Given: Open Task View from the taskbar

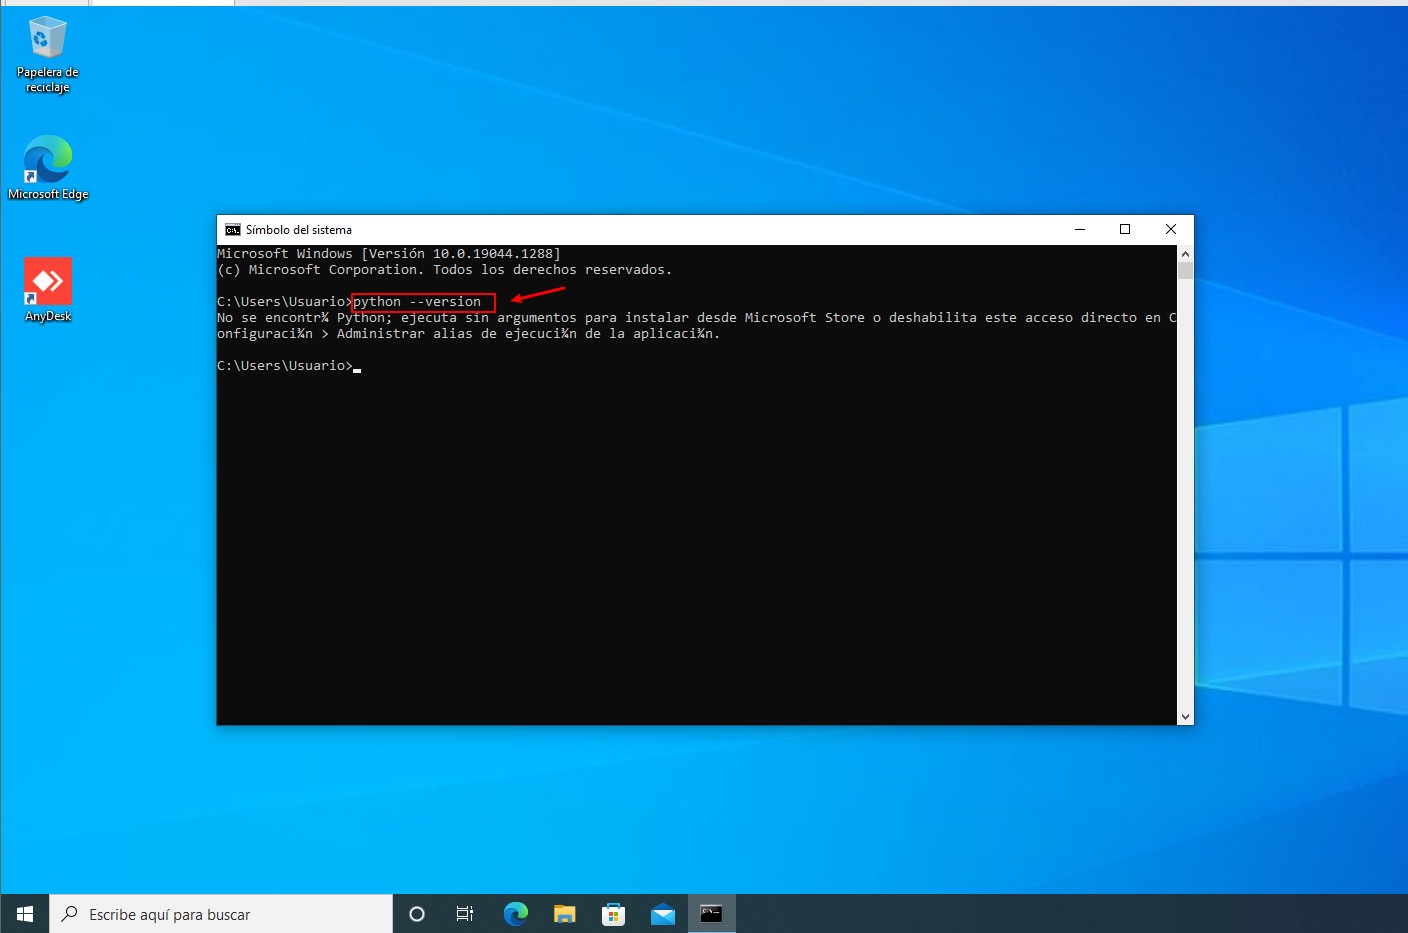Looking at the screenshot, I should (464, 913).
